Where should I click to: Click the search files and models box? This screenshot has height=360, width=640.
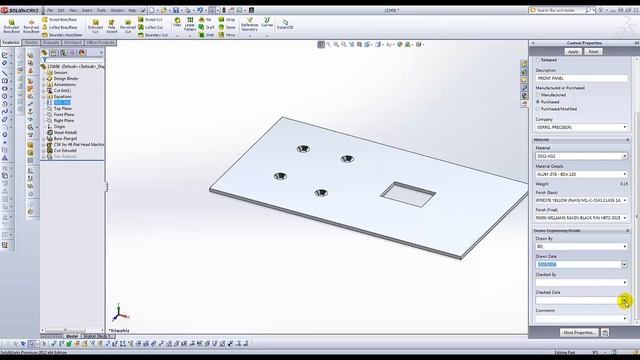557,10
